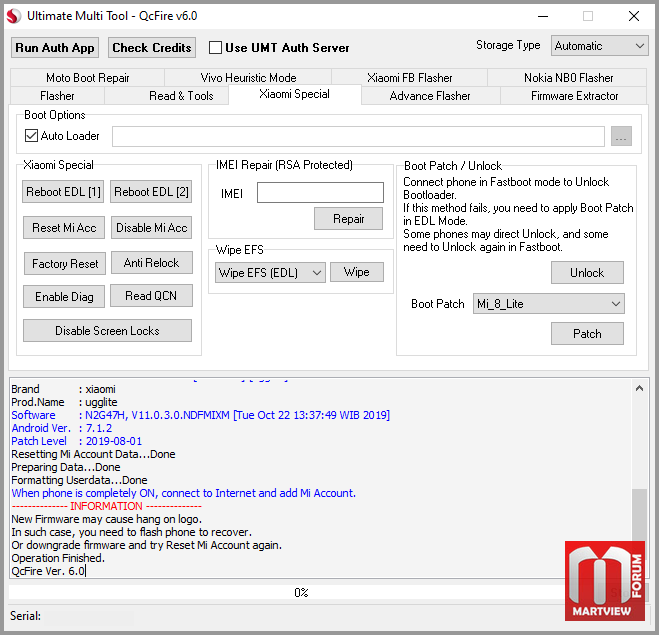Click the Reset Mi Acc button
This screenshot has height=635, width=659.
64,228
